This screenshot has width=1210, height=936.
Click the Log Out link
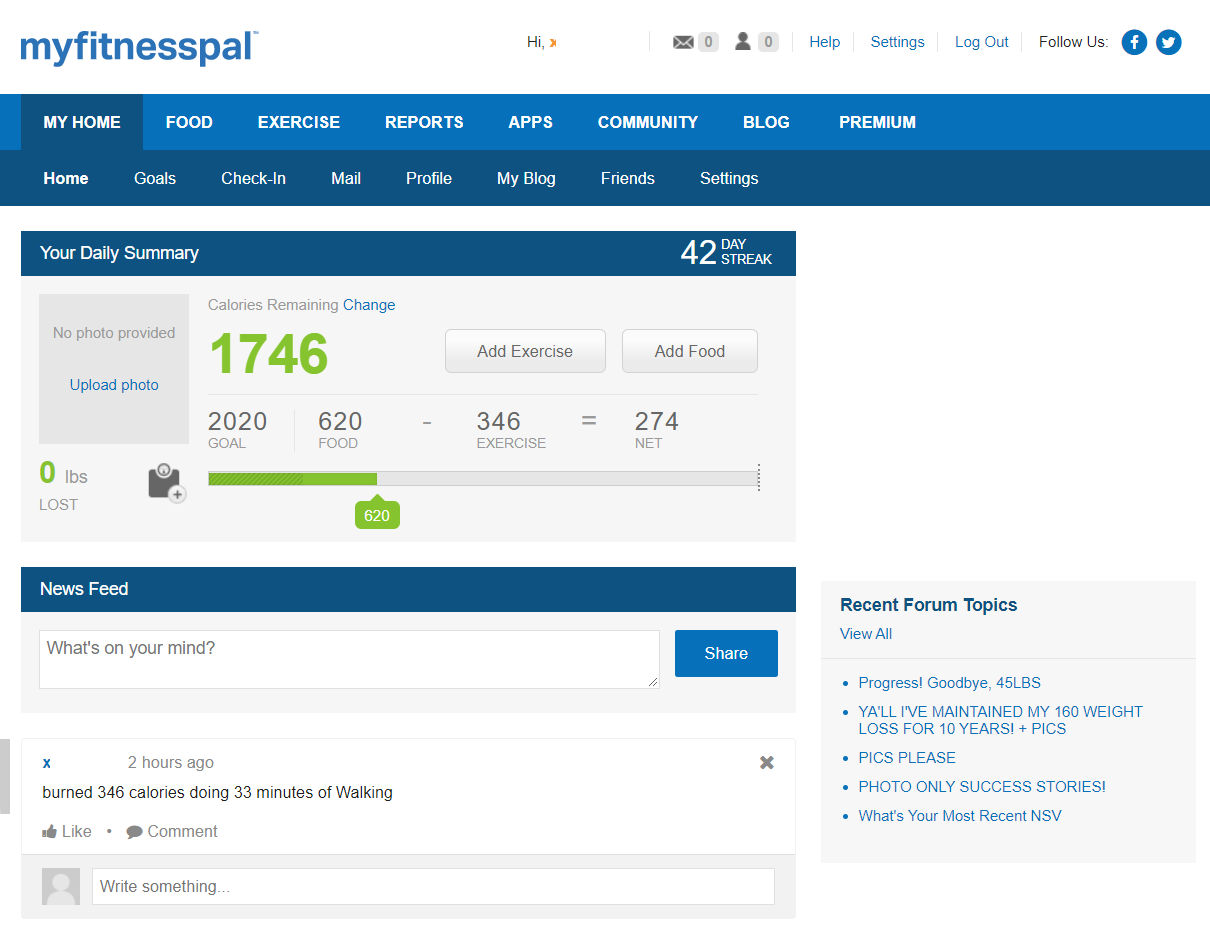[982, 42]
